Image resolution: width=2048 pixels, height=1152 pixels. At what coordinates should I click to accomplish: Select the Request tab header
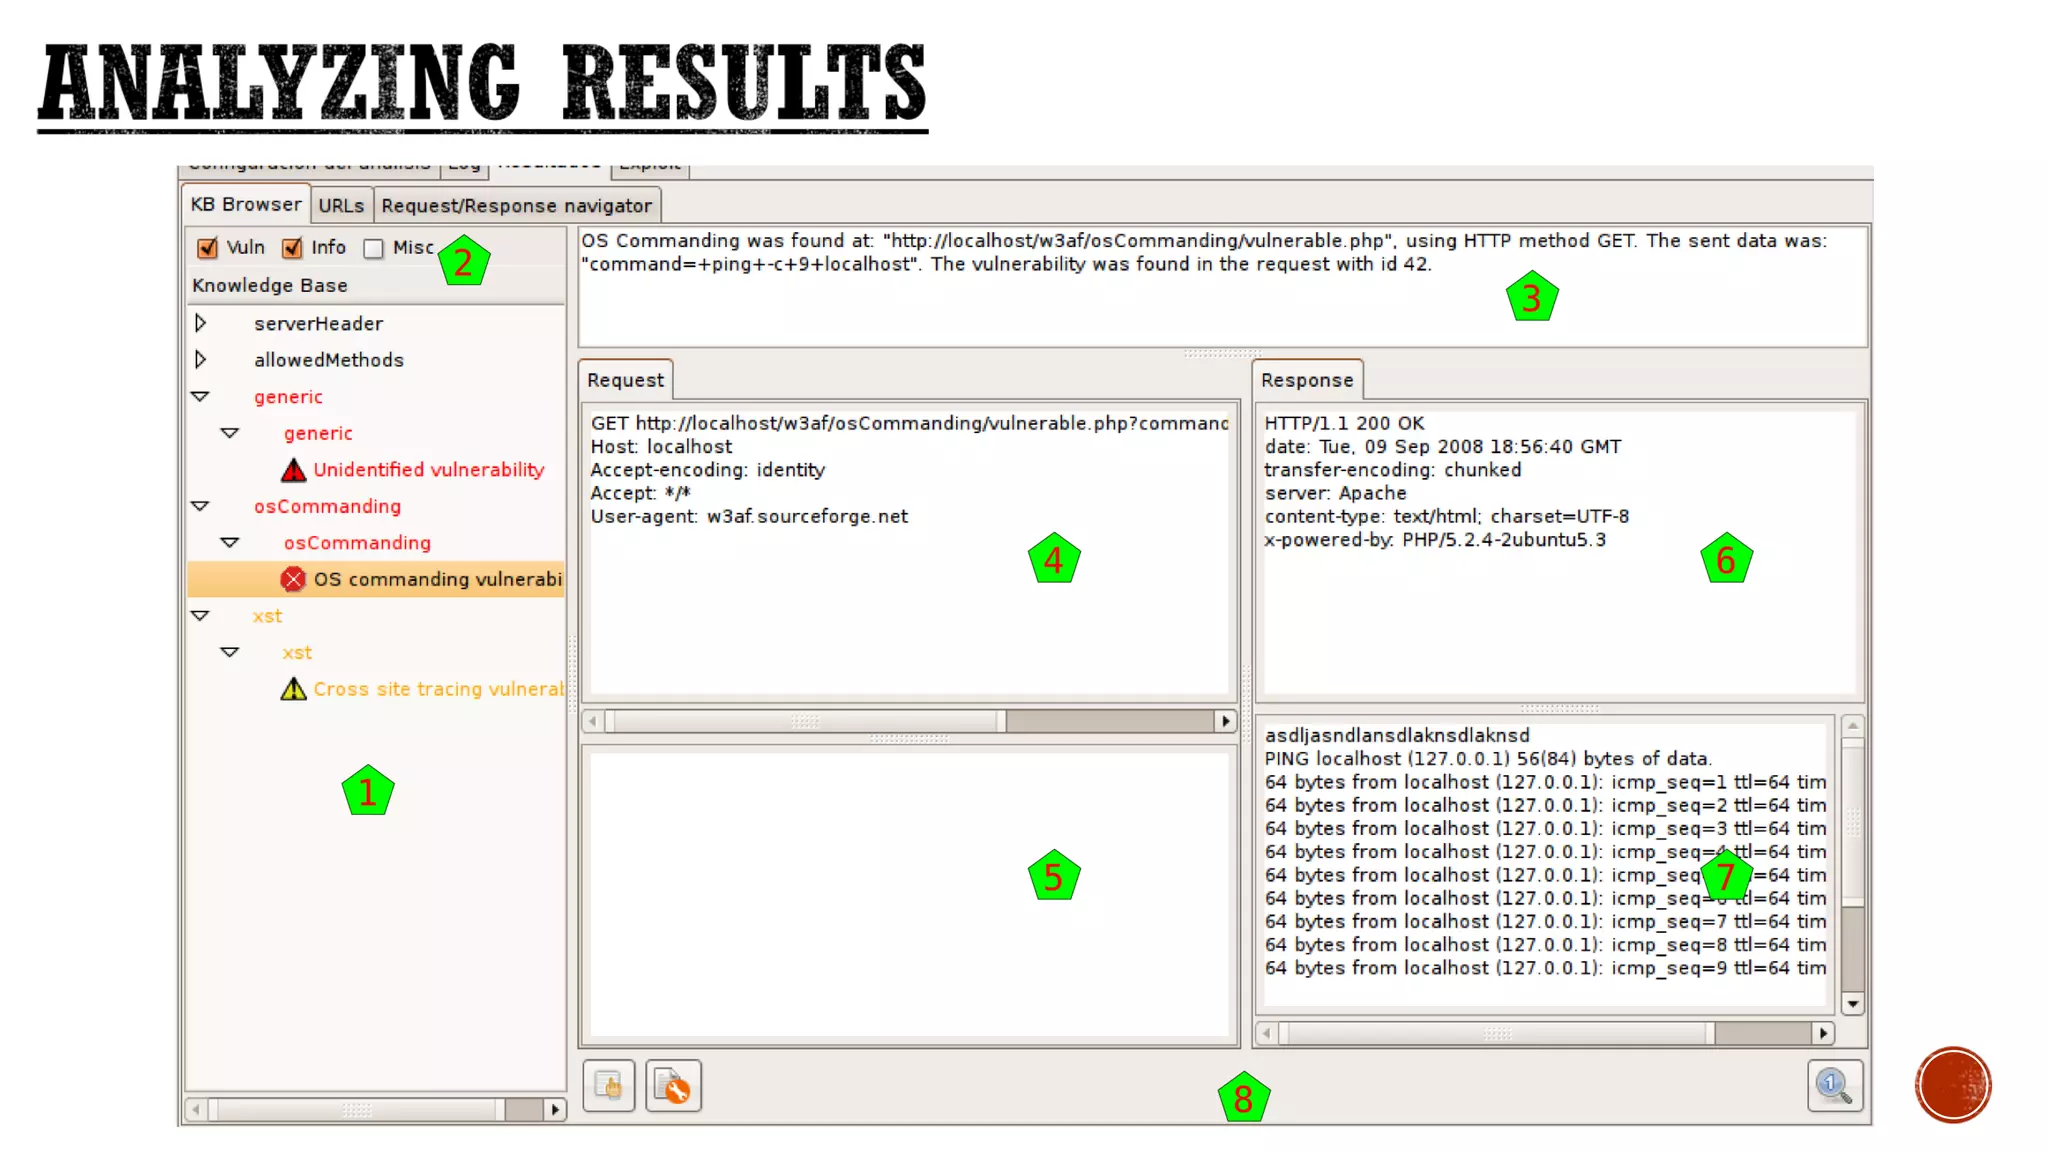625,380
